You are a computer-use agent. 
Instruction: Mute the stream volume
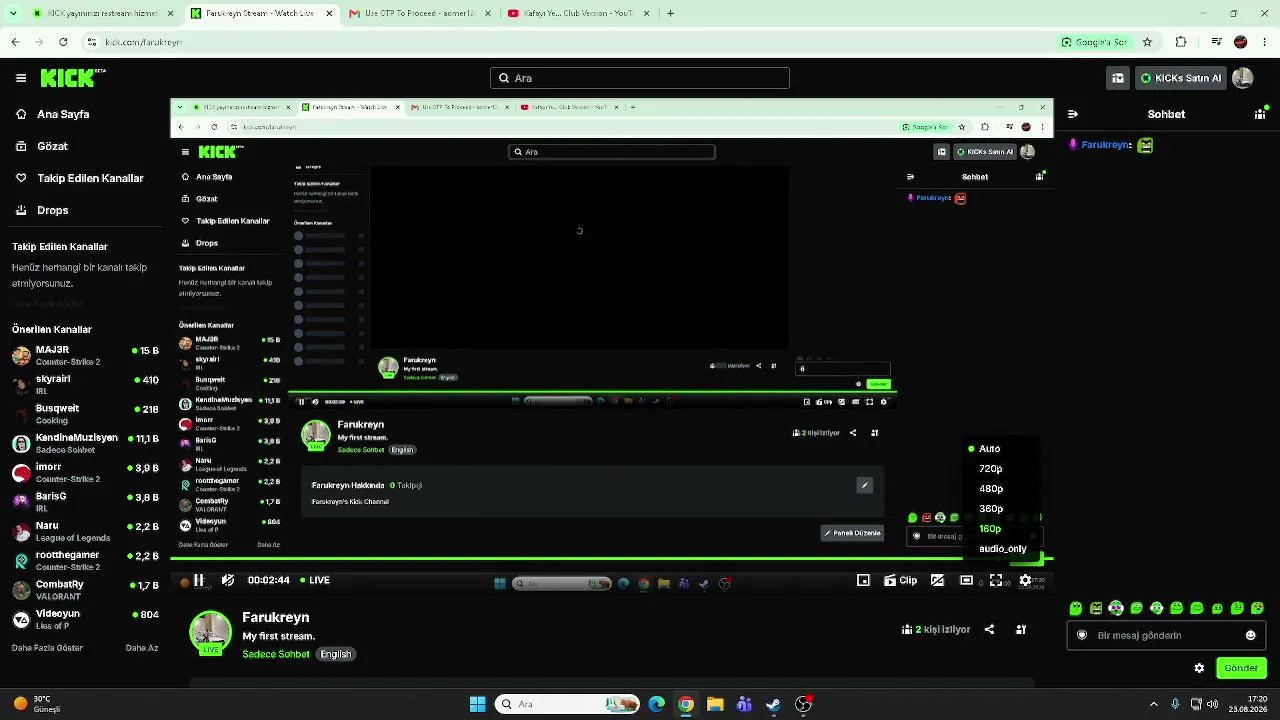[228, 580]
